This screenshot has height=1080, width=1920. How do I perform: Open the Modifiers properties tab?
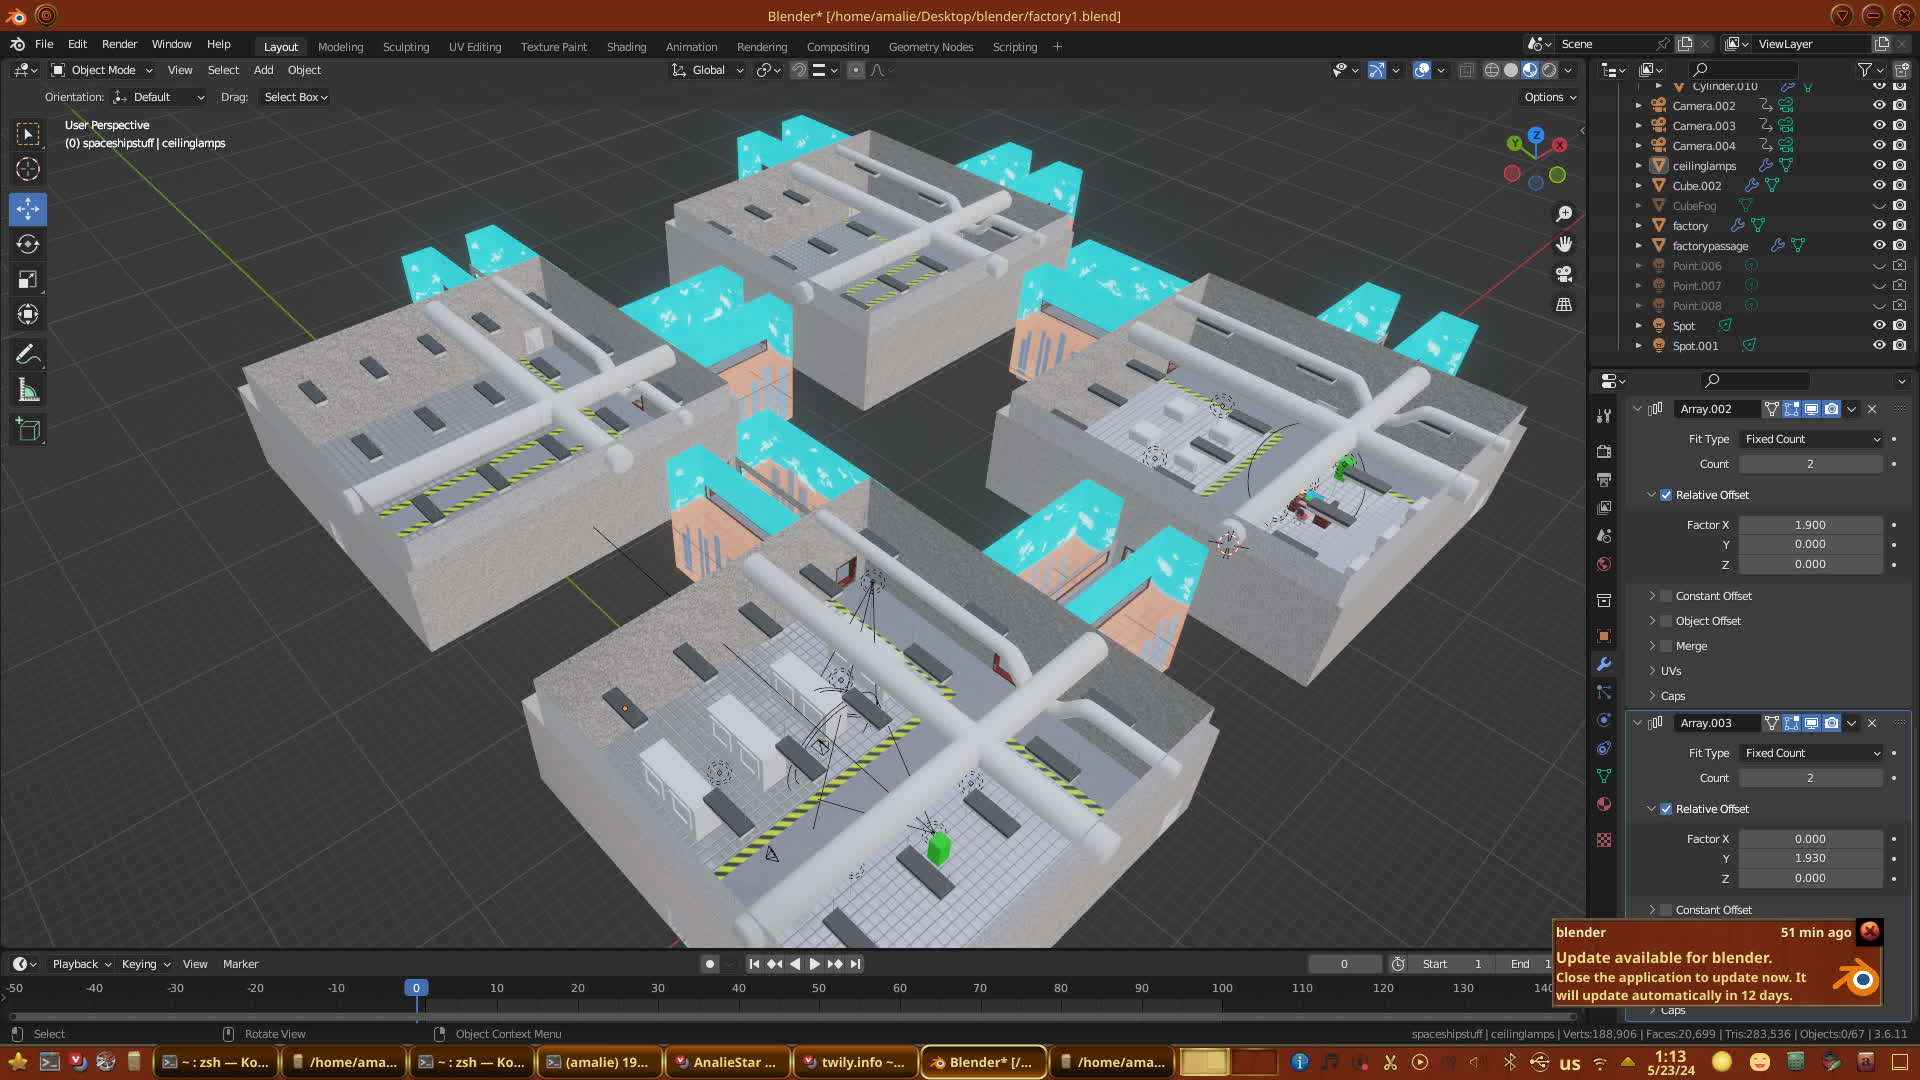pyautogui.click(x=1604, y=664)
